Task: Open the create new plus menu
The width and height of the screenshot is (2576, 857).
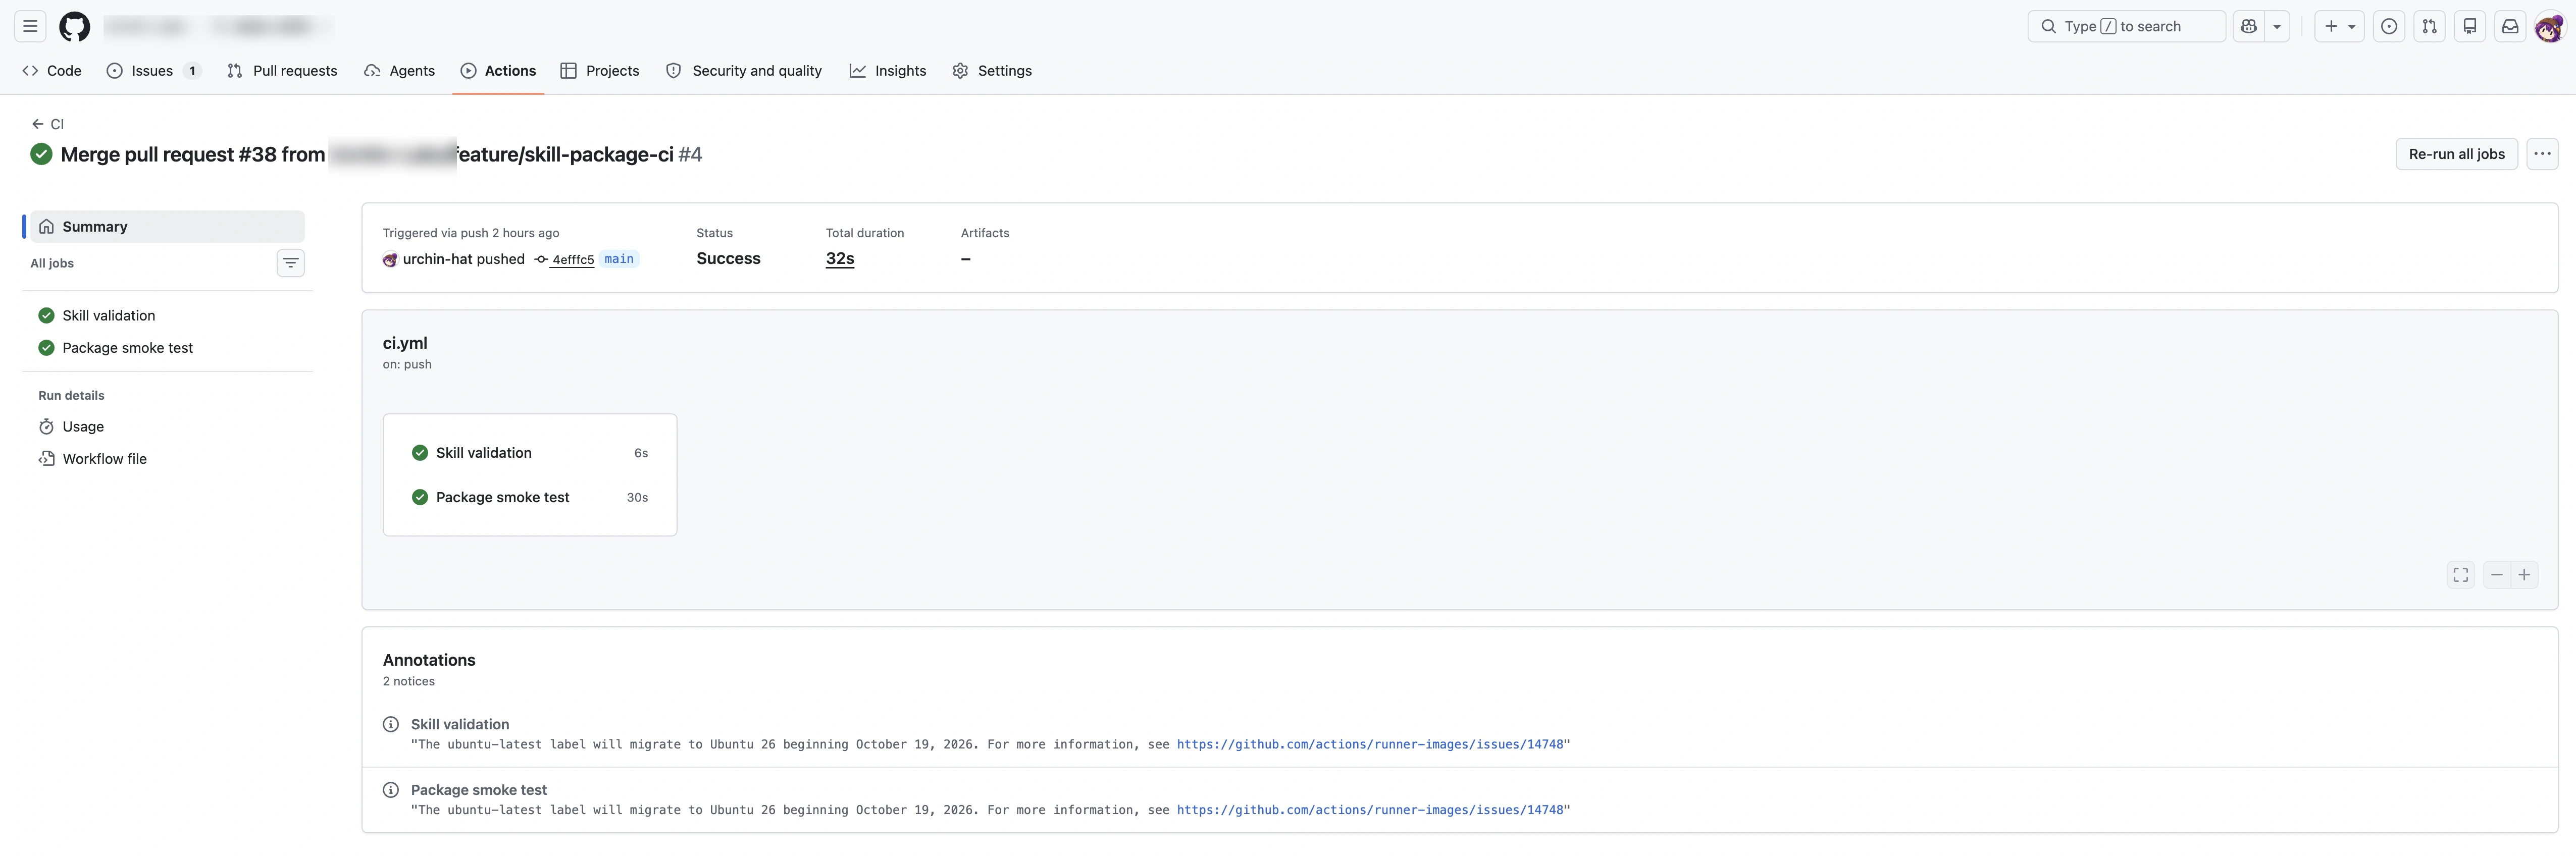Action: 2339,26
